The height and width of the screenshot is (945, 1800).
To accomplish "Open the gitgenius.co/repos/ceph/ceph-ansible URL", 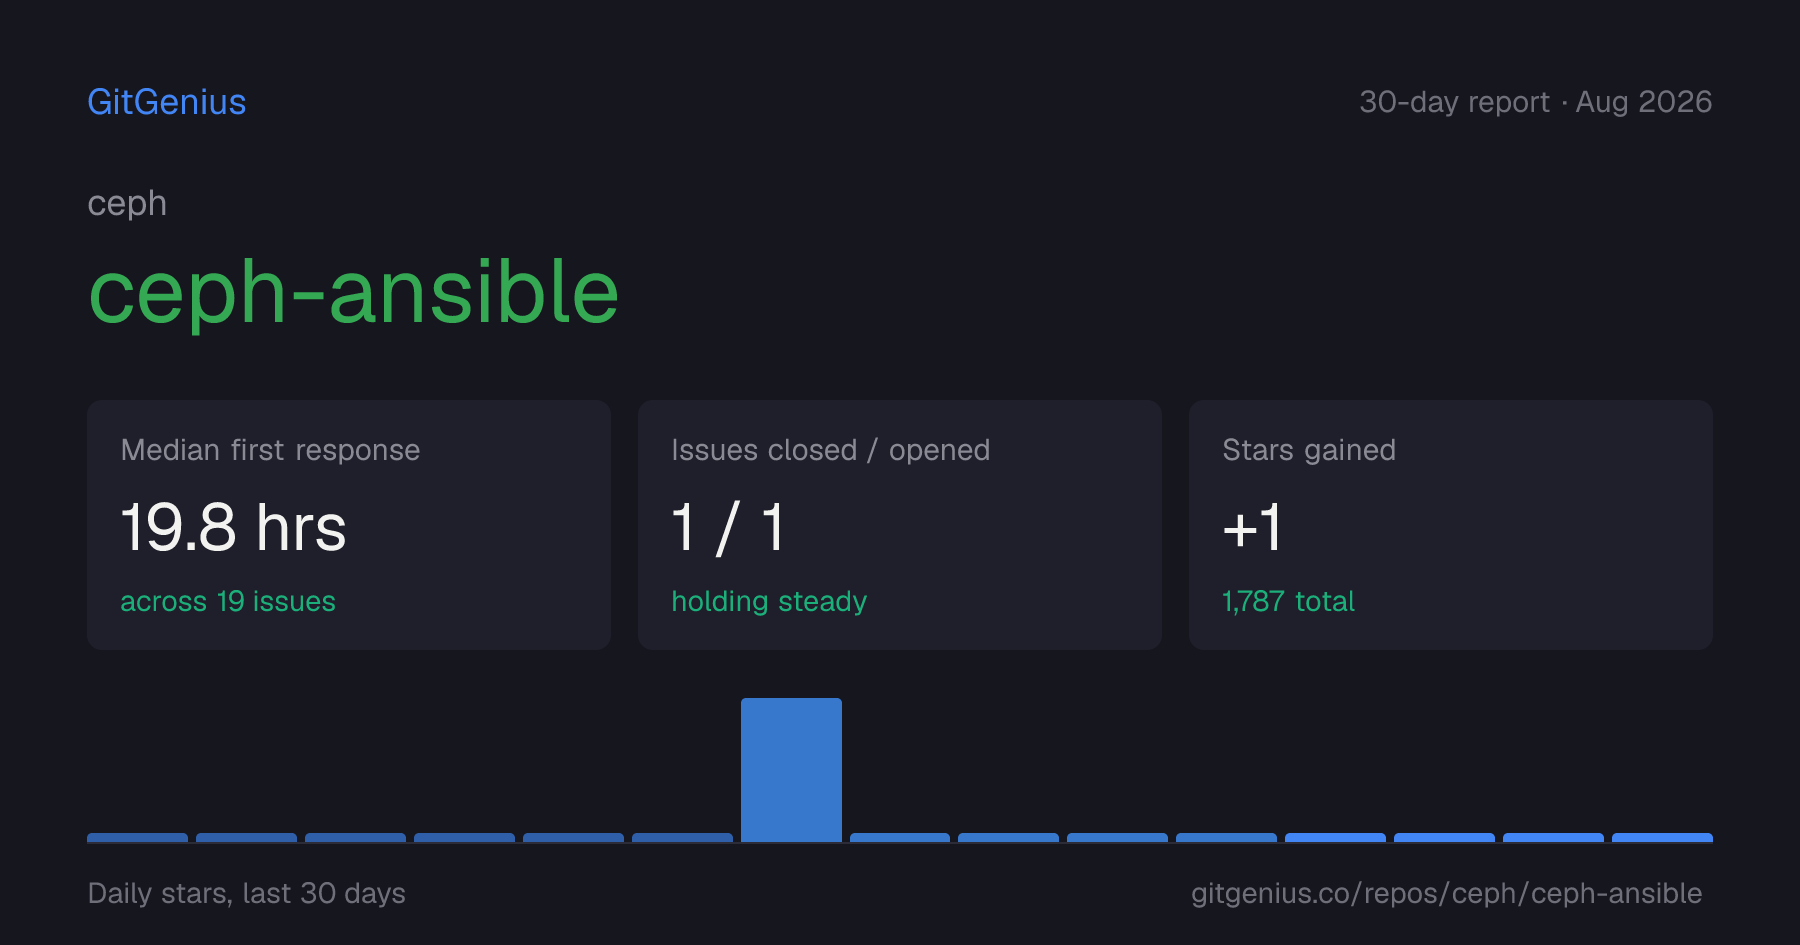I will click(x=1446, y=893).
